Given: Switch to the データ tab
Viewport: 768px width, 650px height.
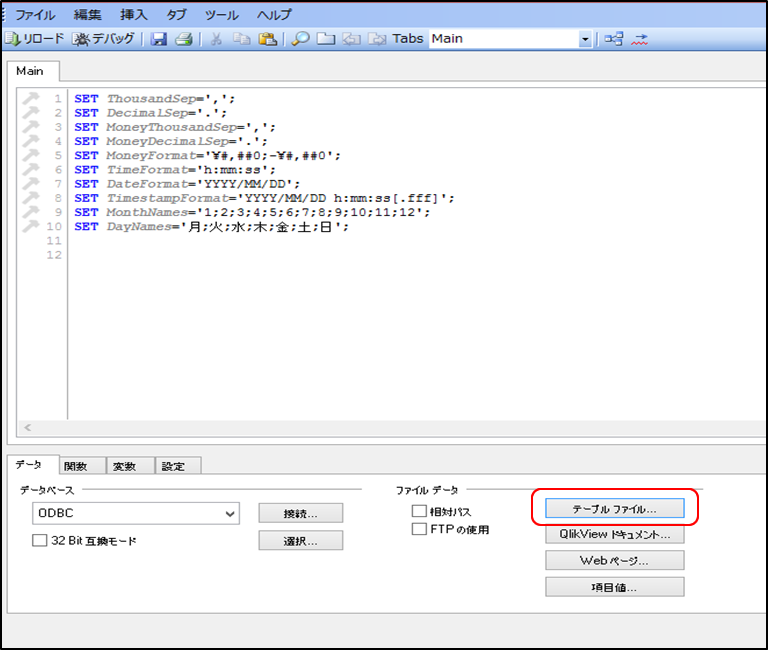Looking at the screenshot, I should tap(33, 464).
